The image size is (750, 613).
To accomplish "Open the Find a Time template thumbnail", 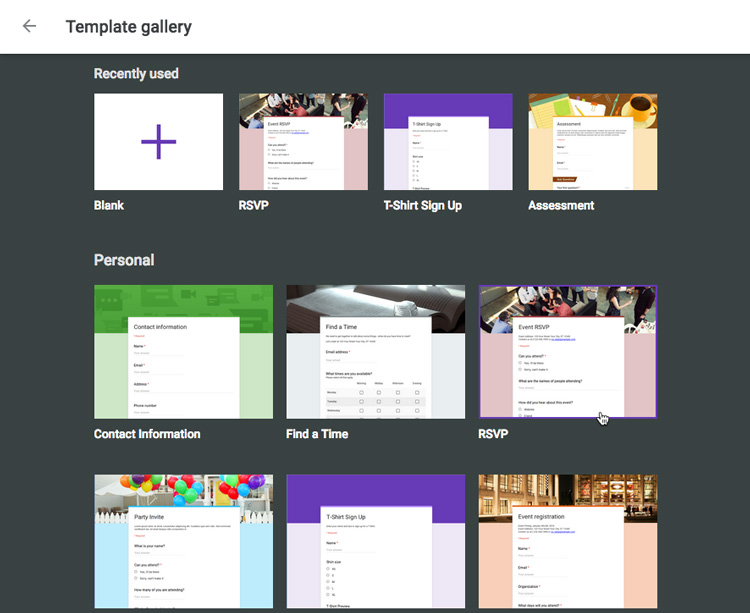I will 375,352.
